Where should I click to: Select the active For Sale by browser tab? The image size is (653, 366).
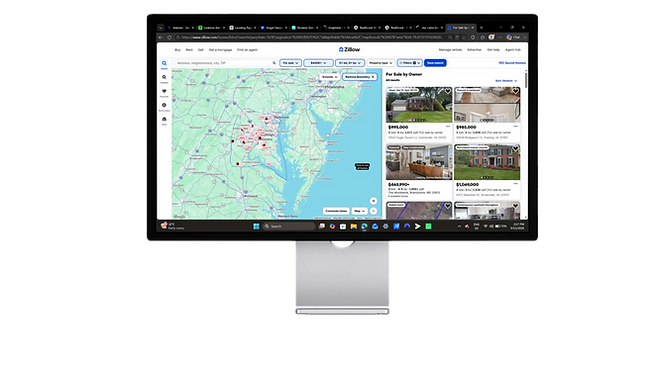pyautogui.click(x=460, y=28)
